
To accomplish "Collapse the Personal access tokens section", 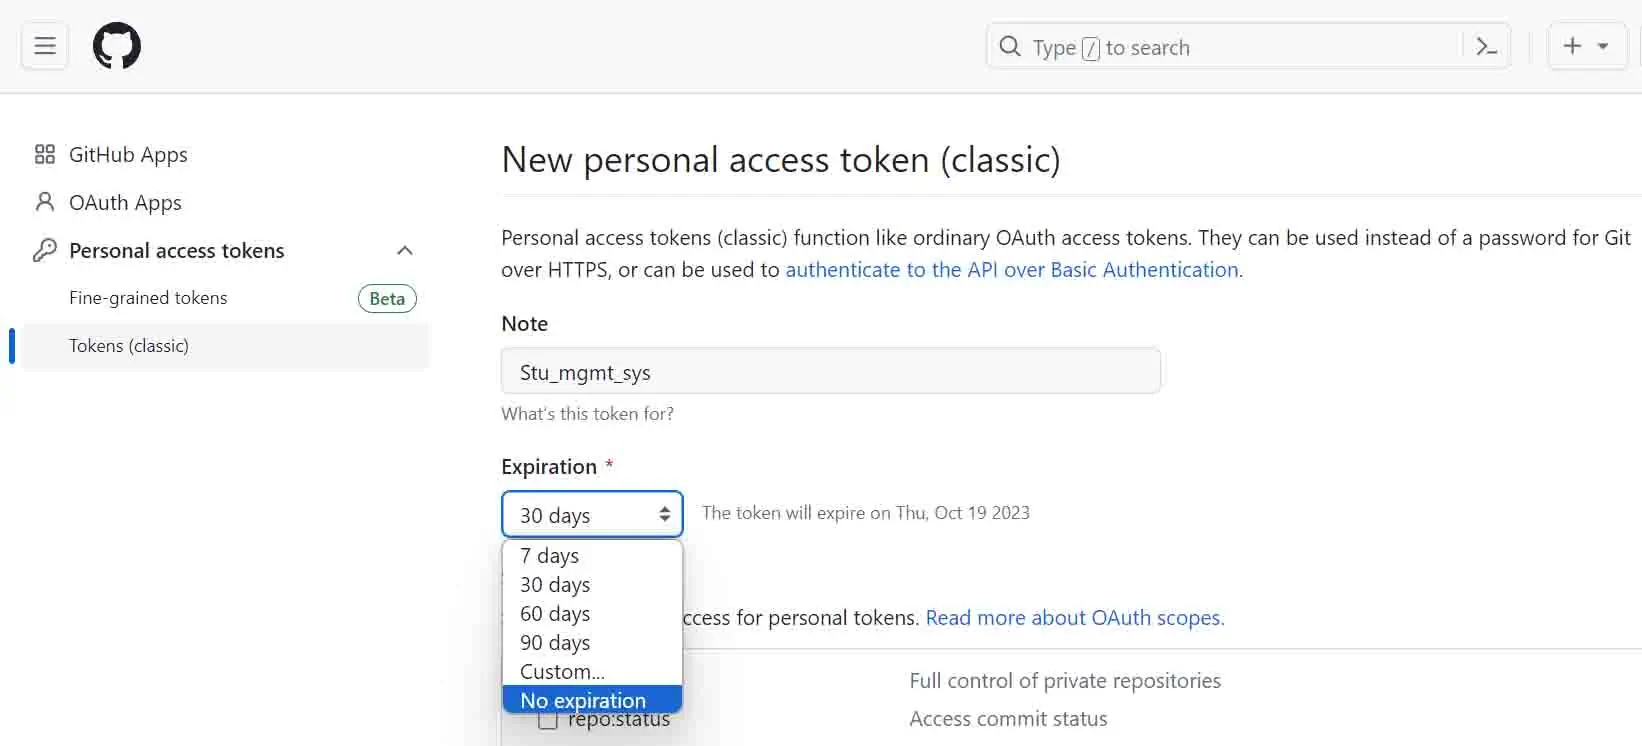I will pyautogui.click(x=405, y=251).
